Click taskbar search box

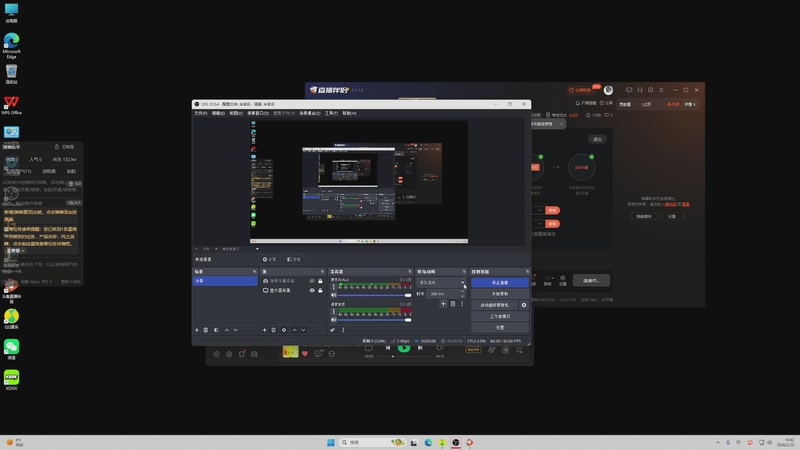[372, 442]
